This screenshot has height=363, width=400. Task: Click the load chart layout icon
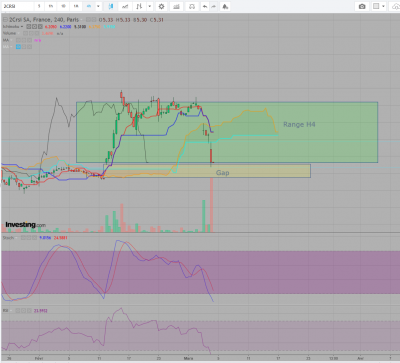coord(192,6)
